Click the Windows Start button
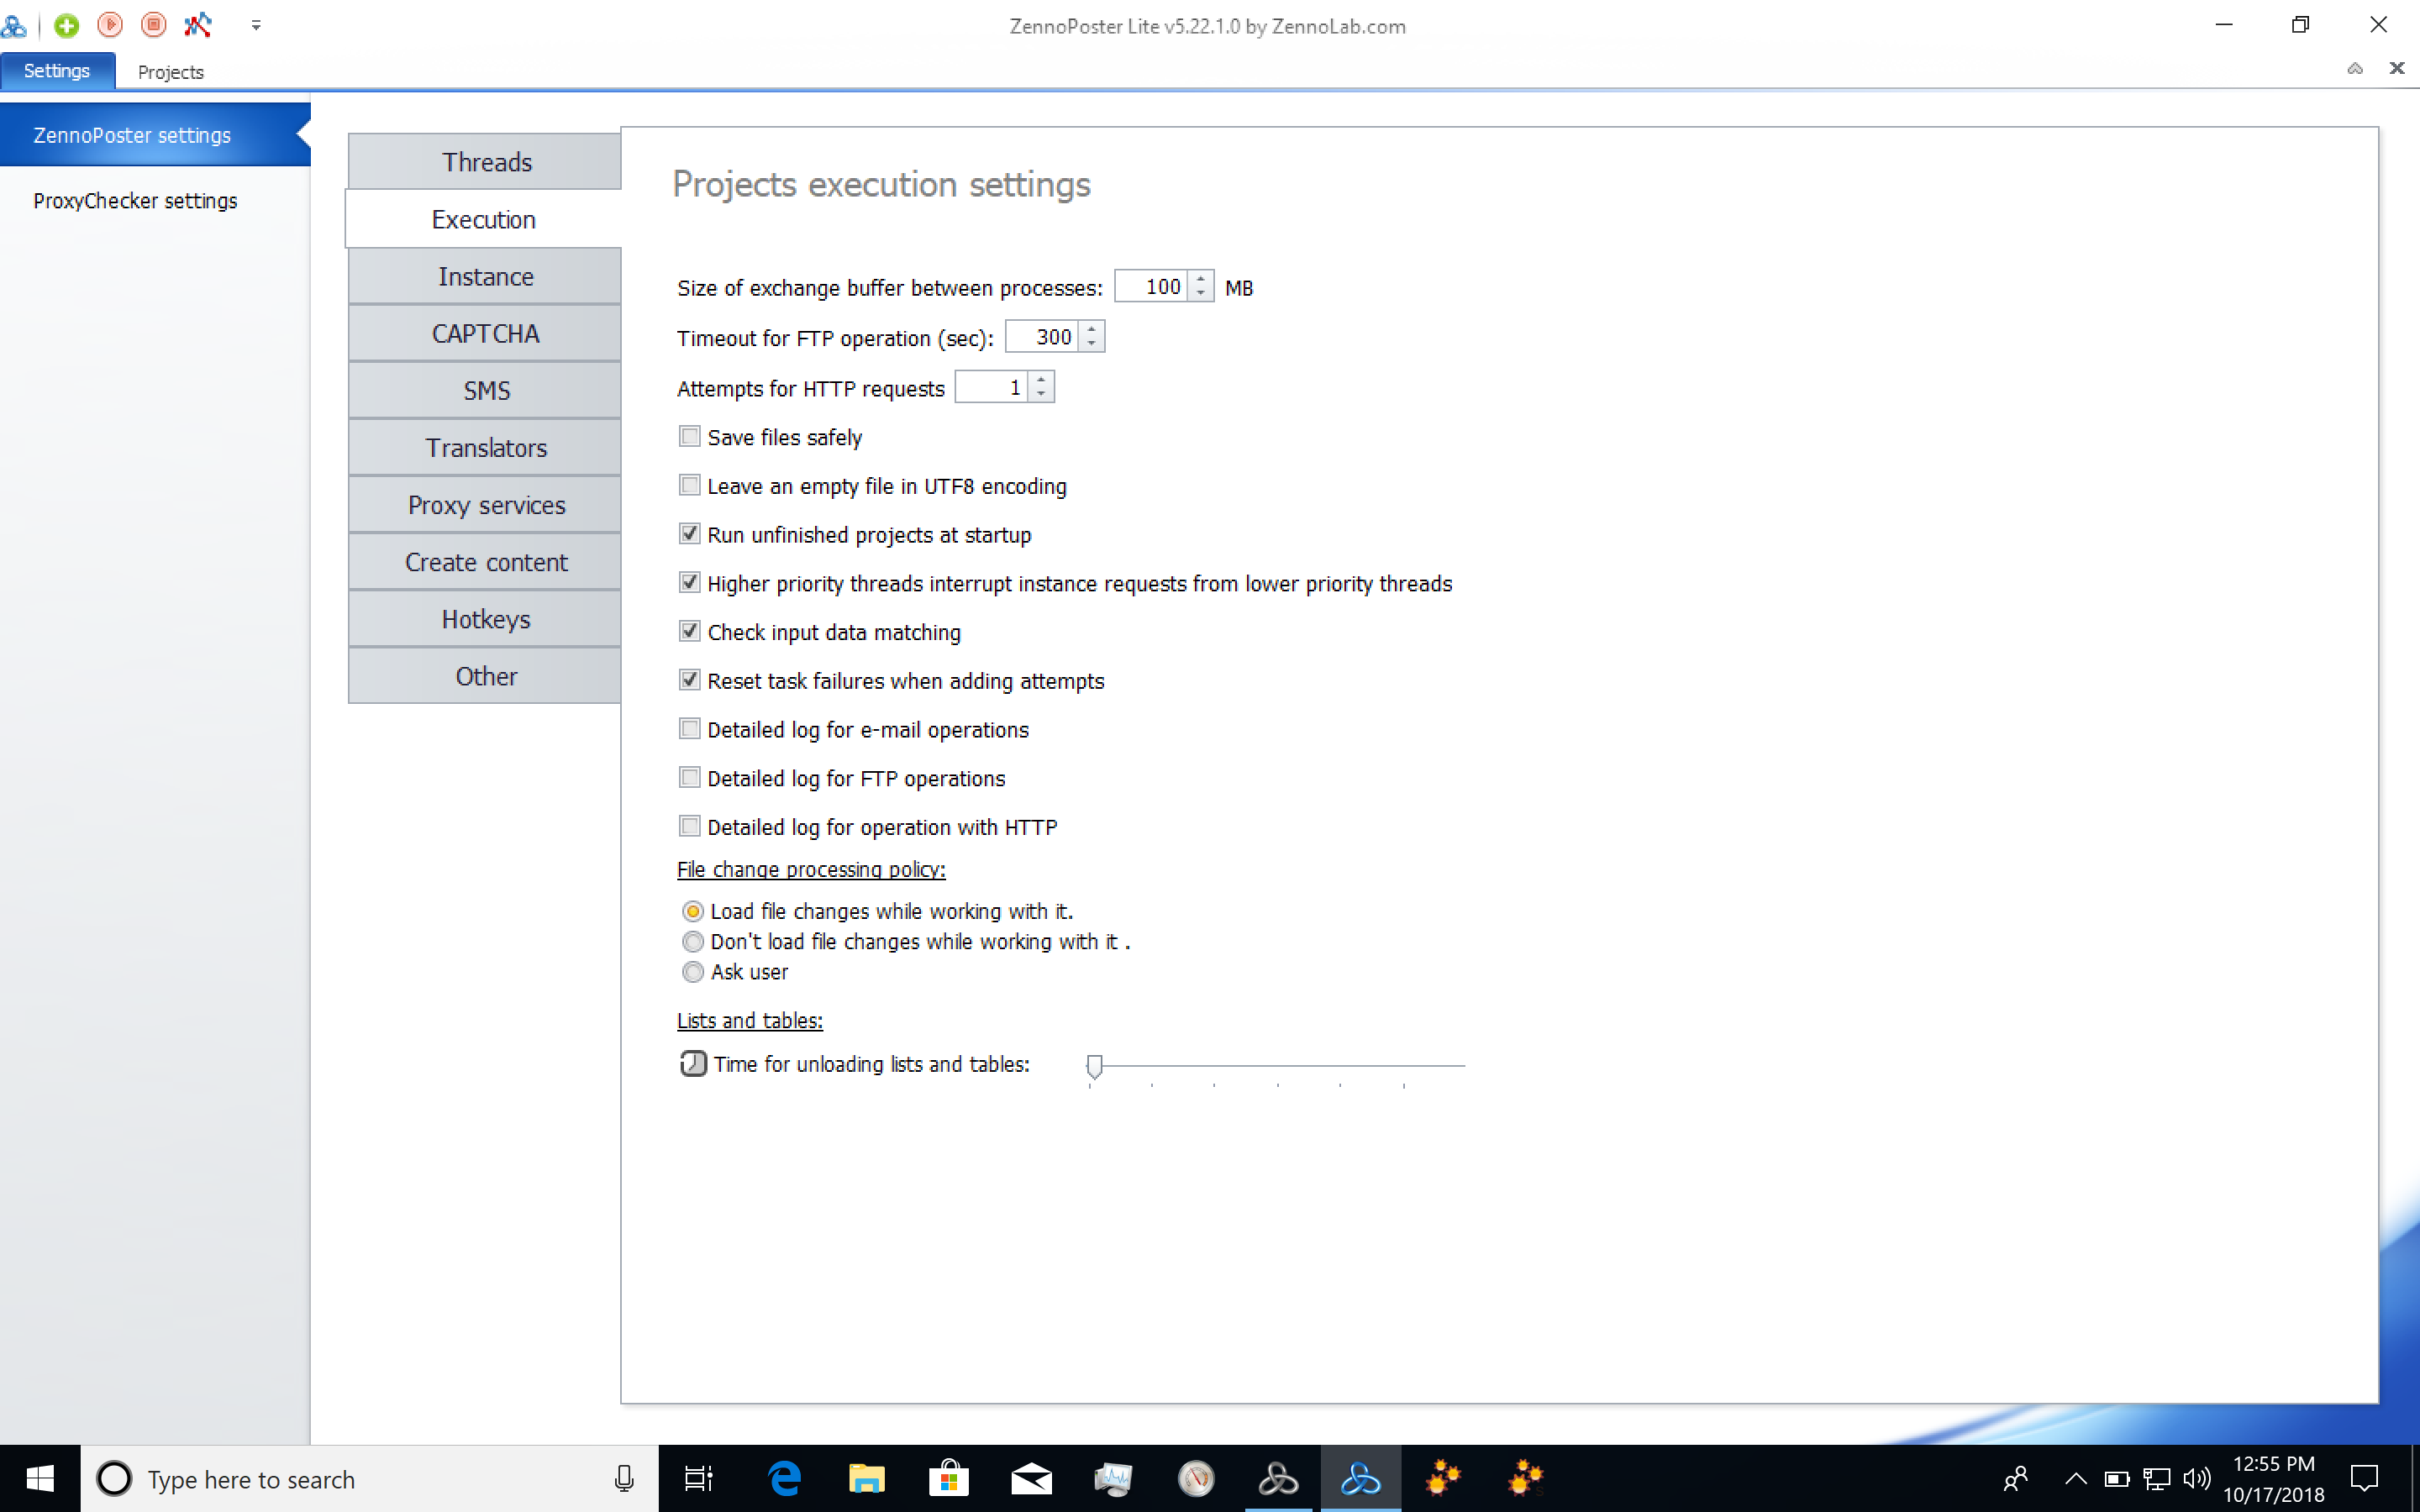This screenshot has height=1512, width=2420. tap(40, 1478)
